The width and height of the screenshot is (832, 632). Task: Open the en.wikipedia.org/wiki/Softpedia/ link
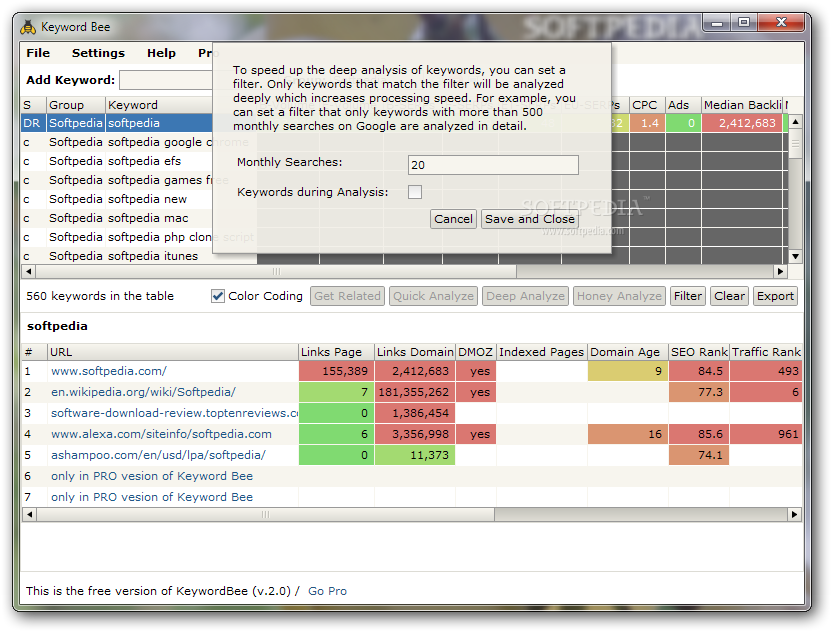click(143, 392)
